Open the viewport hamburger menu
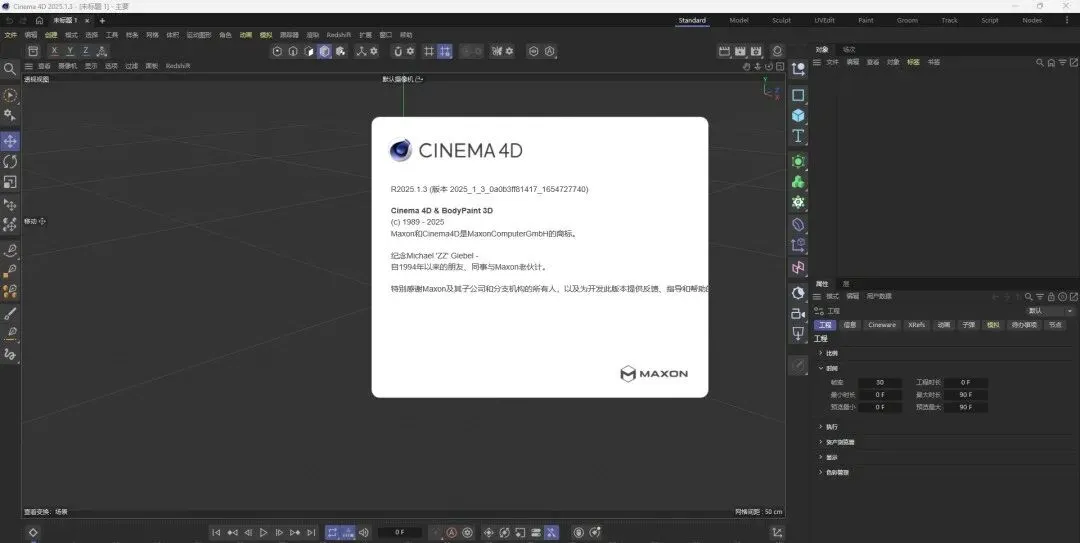 click(29, 66)
